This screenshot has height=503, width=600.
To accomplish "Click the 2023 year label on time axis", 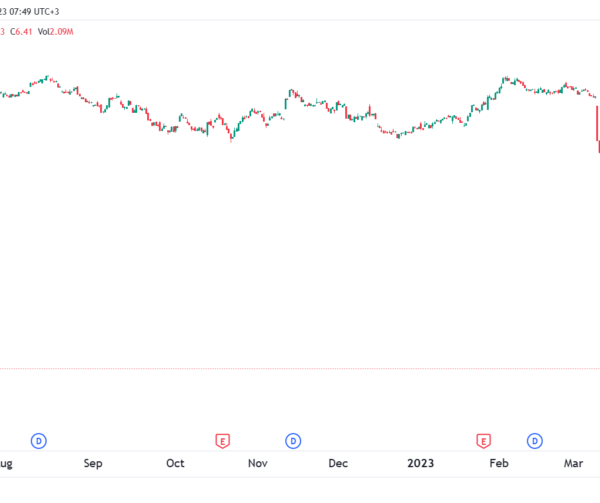I will (x=421, y=463).
